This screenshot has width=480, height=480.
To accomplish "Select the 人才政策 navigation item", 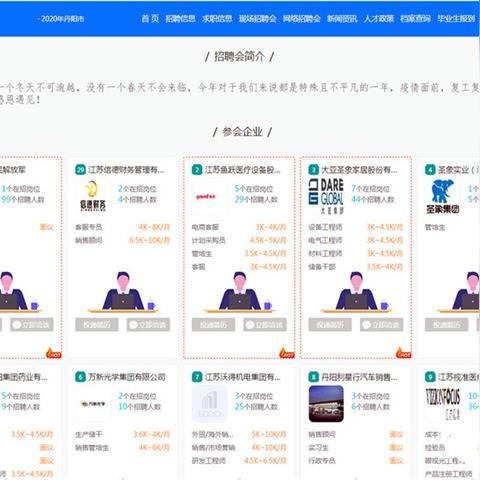I will (379, 19).
